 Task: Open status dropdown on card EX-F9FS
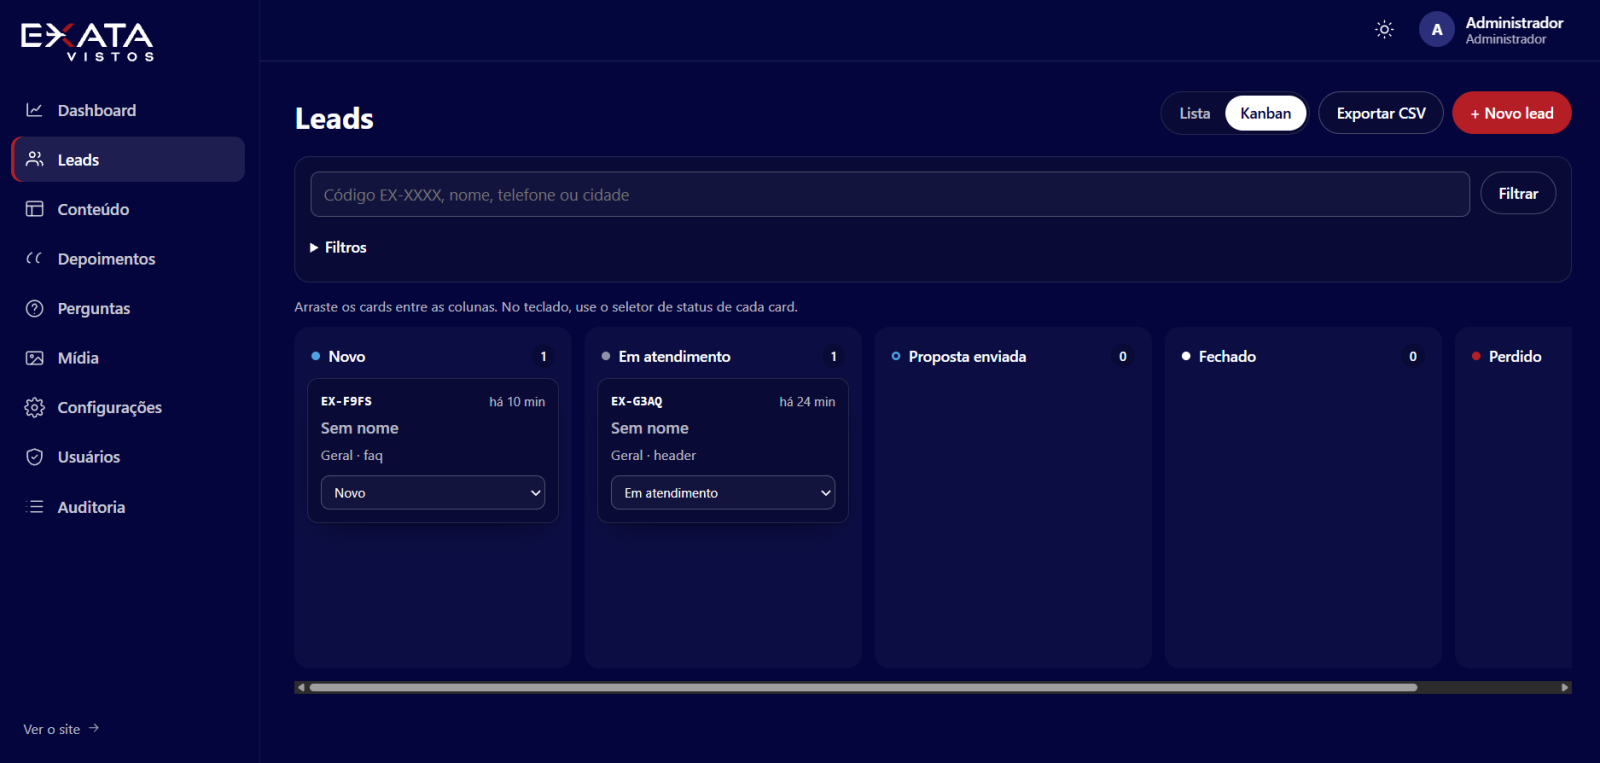[x=433, y=492]
